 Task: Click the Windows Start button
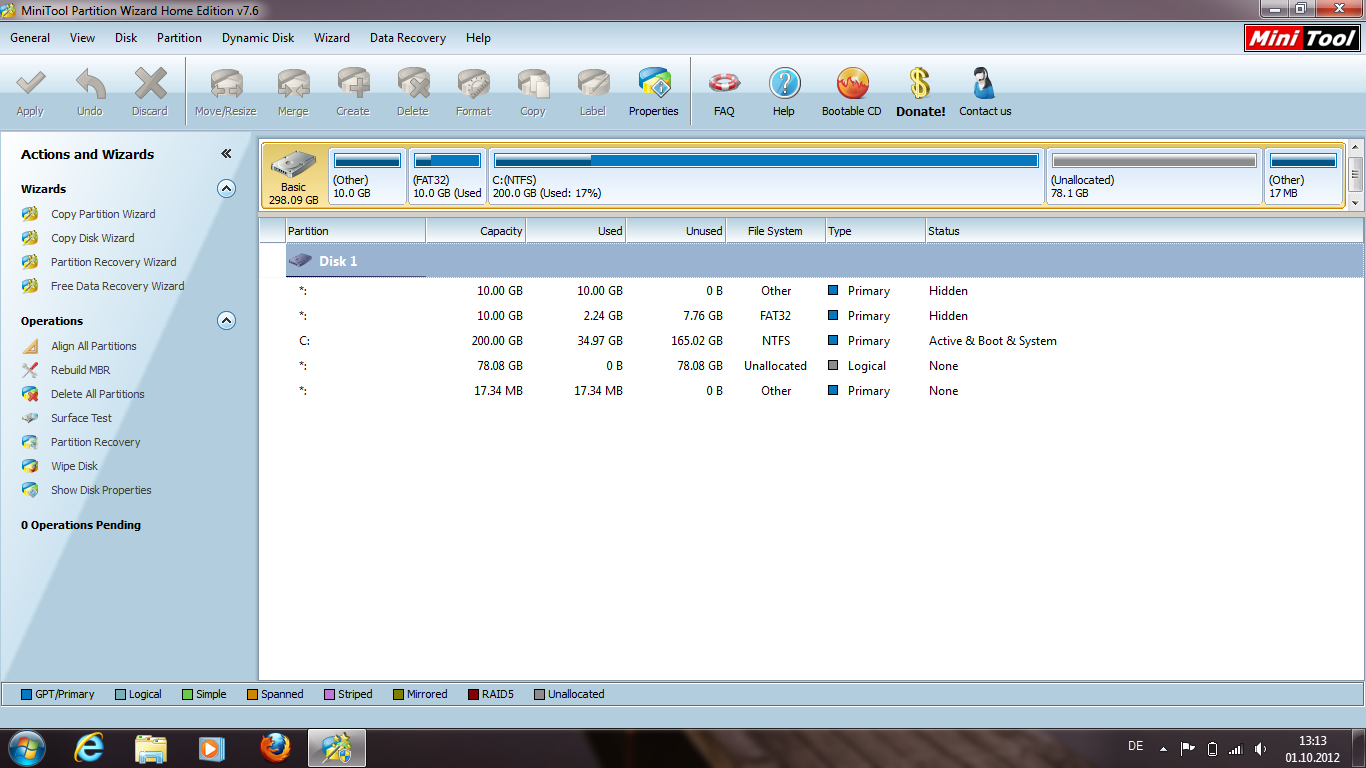click(27, 748)
